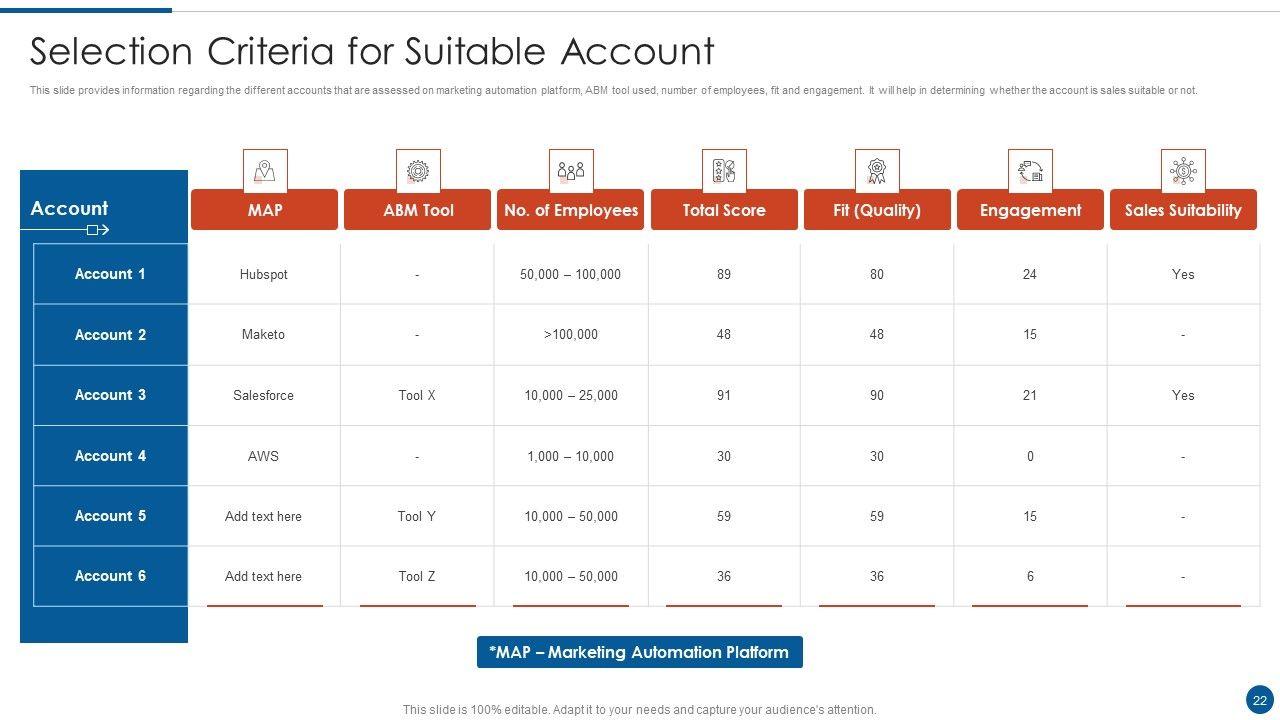Image resolution: width=1280 pixels, height=720 pixels.
Task: Select the MAP column header
Action: point(265,210)
